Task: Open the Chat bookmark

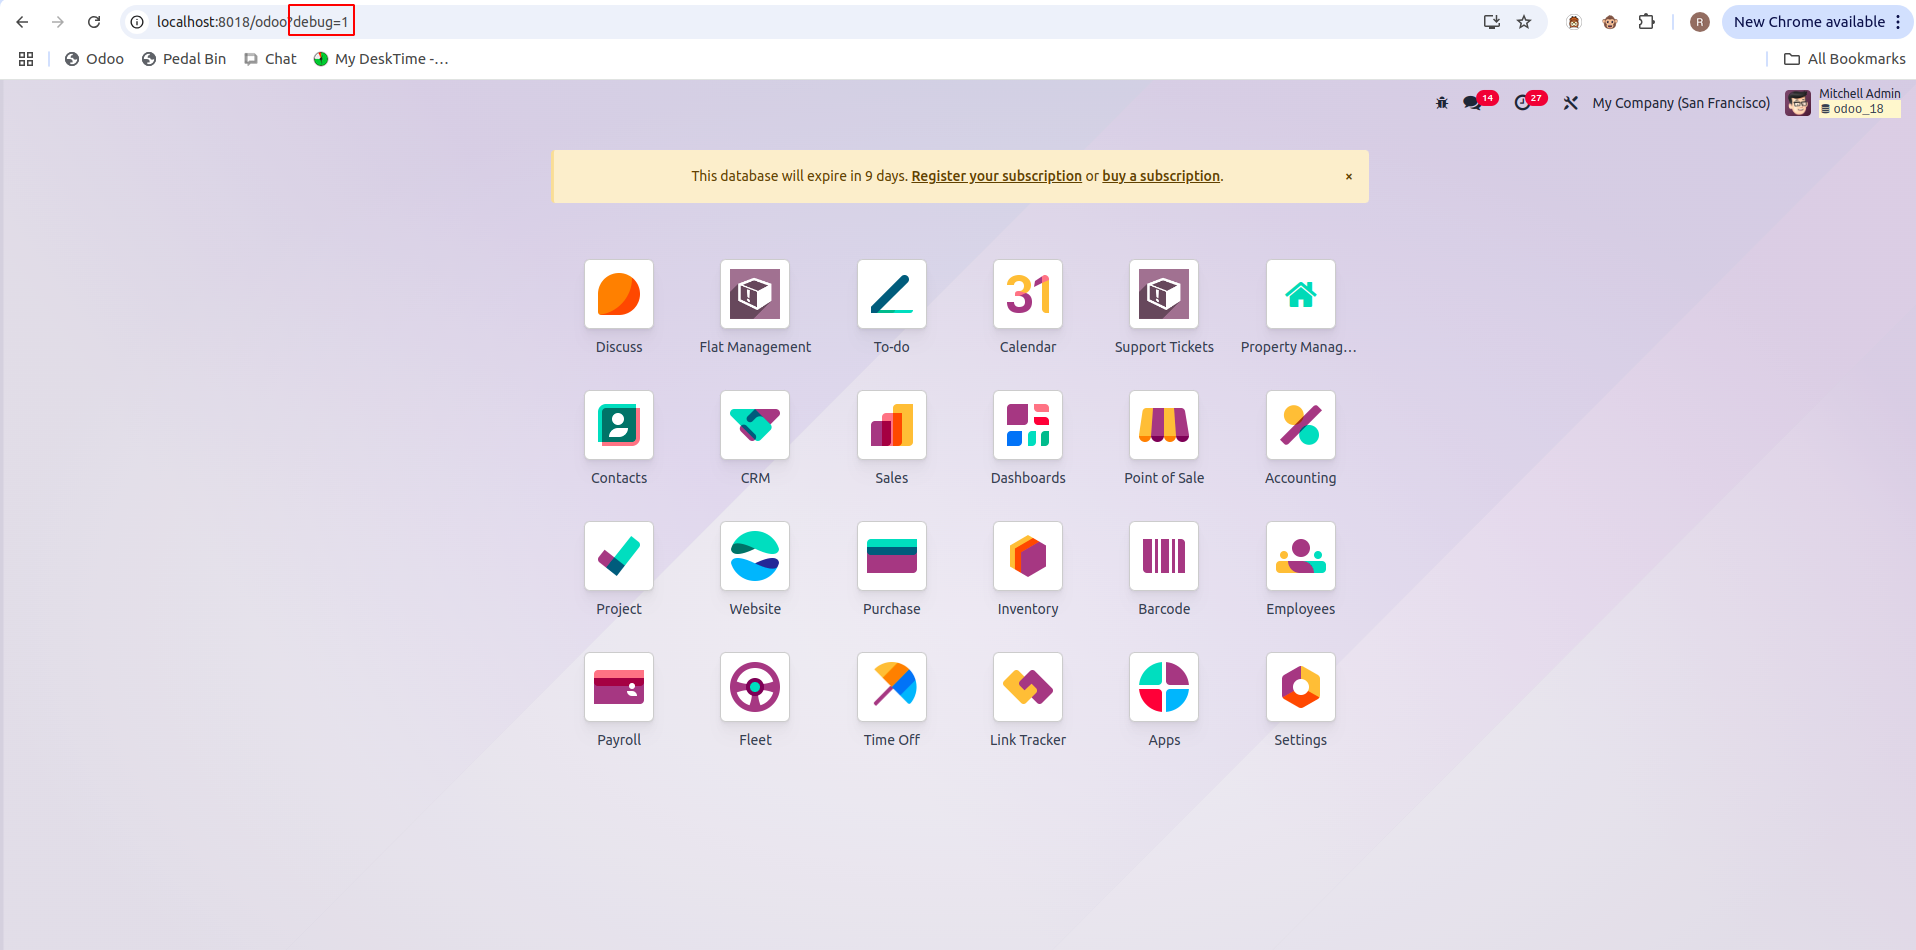Action: 270,59
